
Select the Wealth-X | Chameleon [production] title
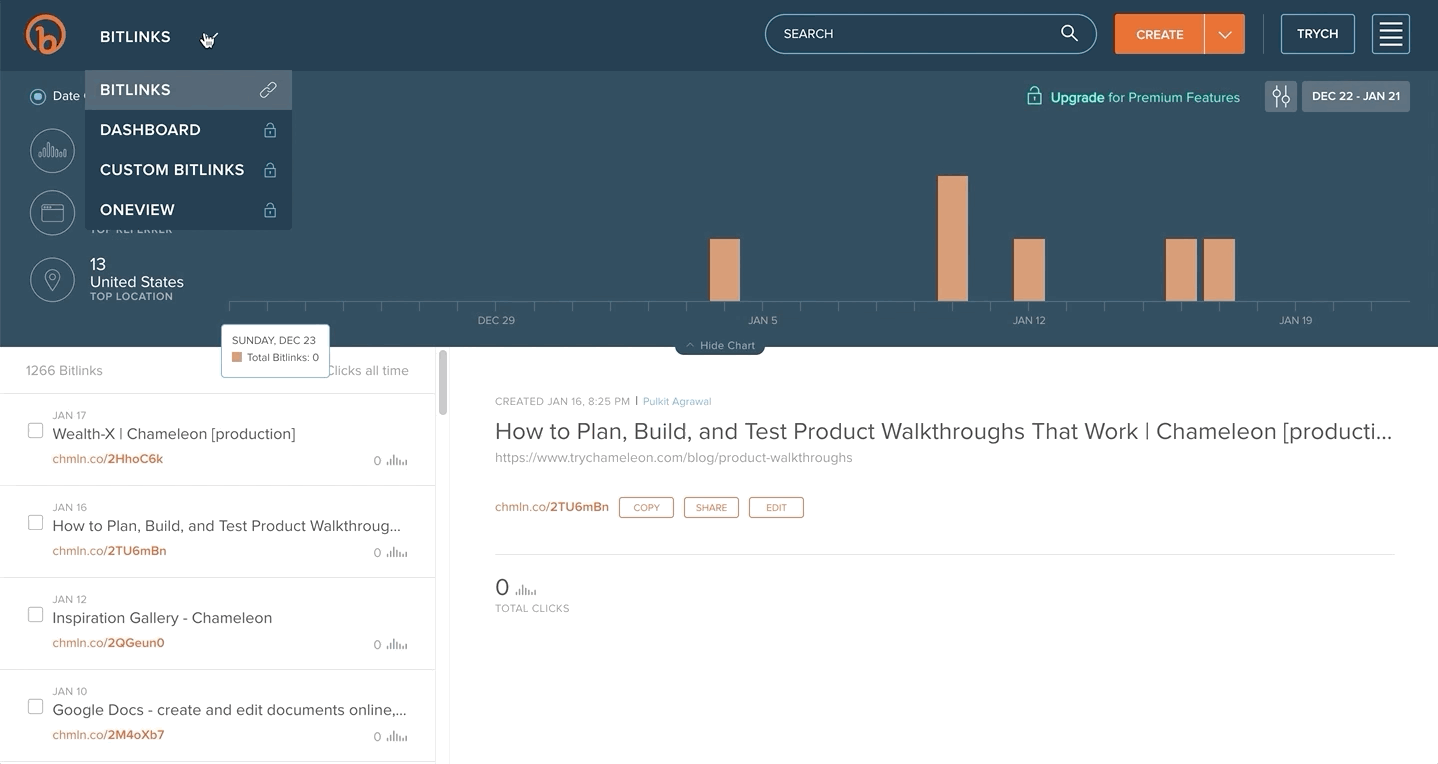coord(174,434)
